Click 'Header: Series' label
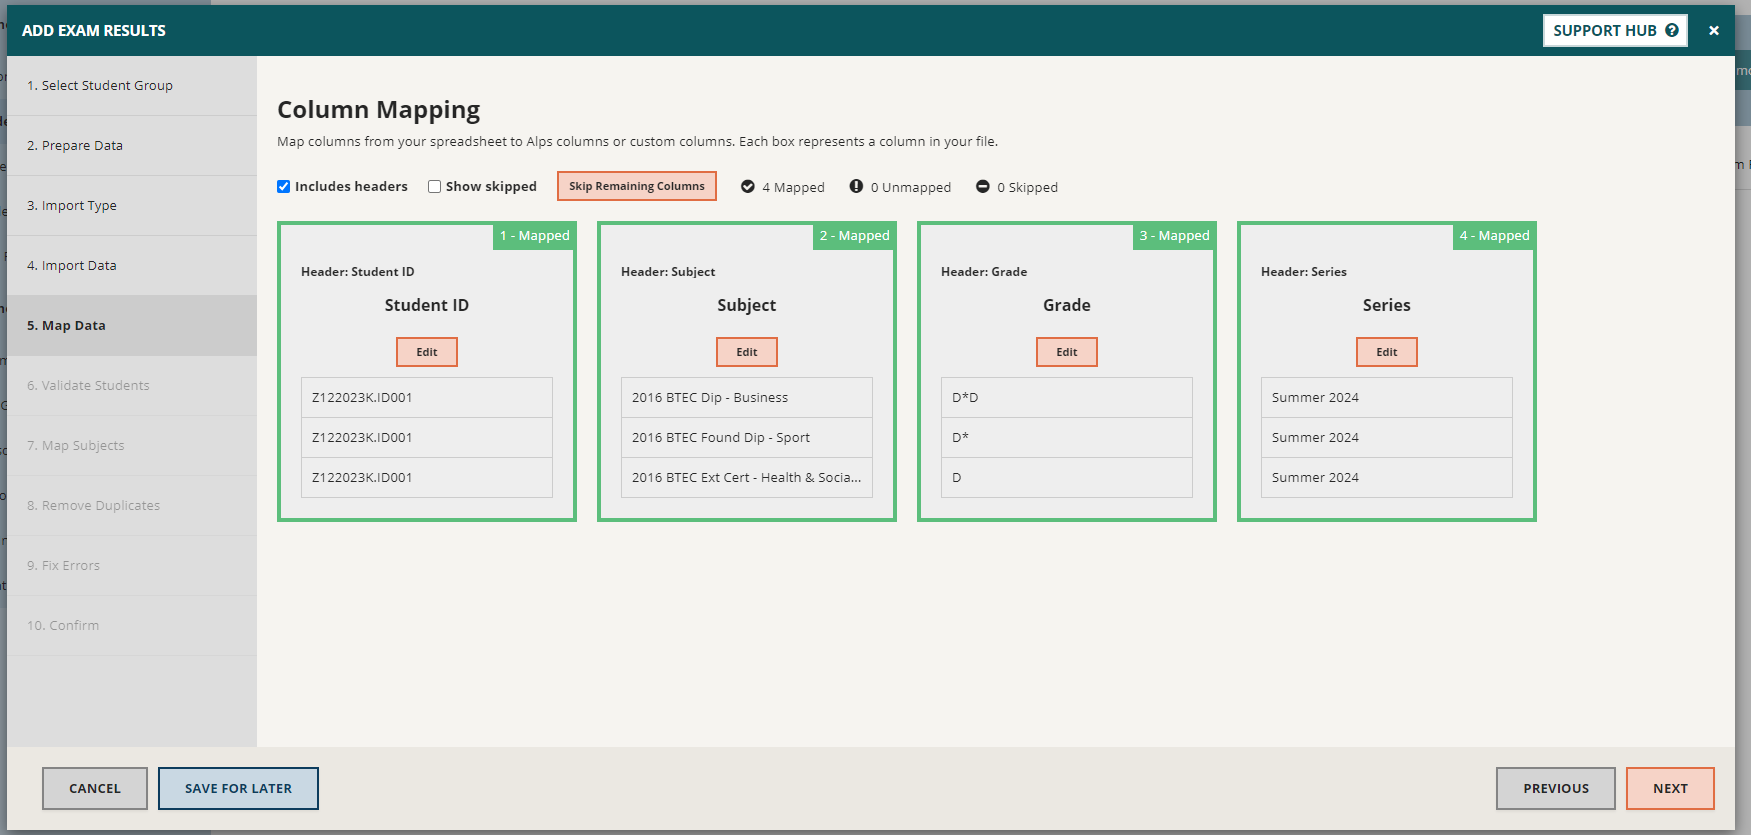 pyautogui.click(x=1304, y=272)
